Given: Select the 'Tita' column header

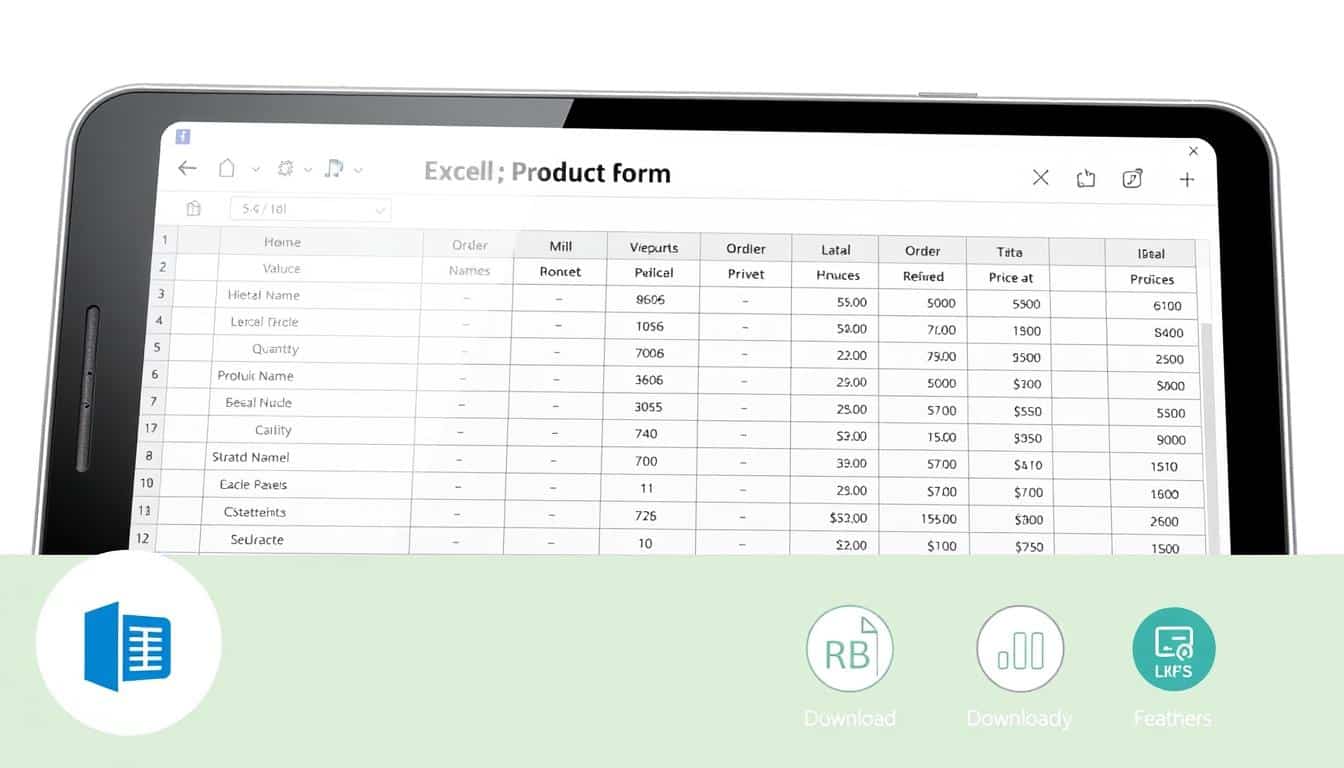Looking at the screenshot, I should coord(1009,252).
